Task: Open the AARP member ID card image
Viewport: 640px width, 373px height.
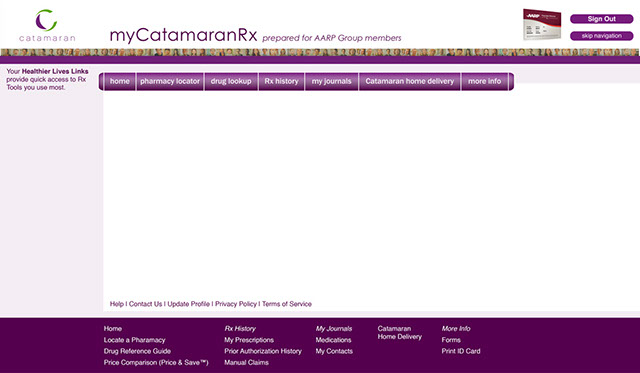Action: point(542,24)
